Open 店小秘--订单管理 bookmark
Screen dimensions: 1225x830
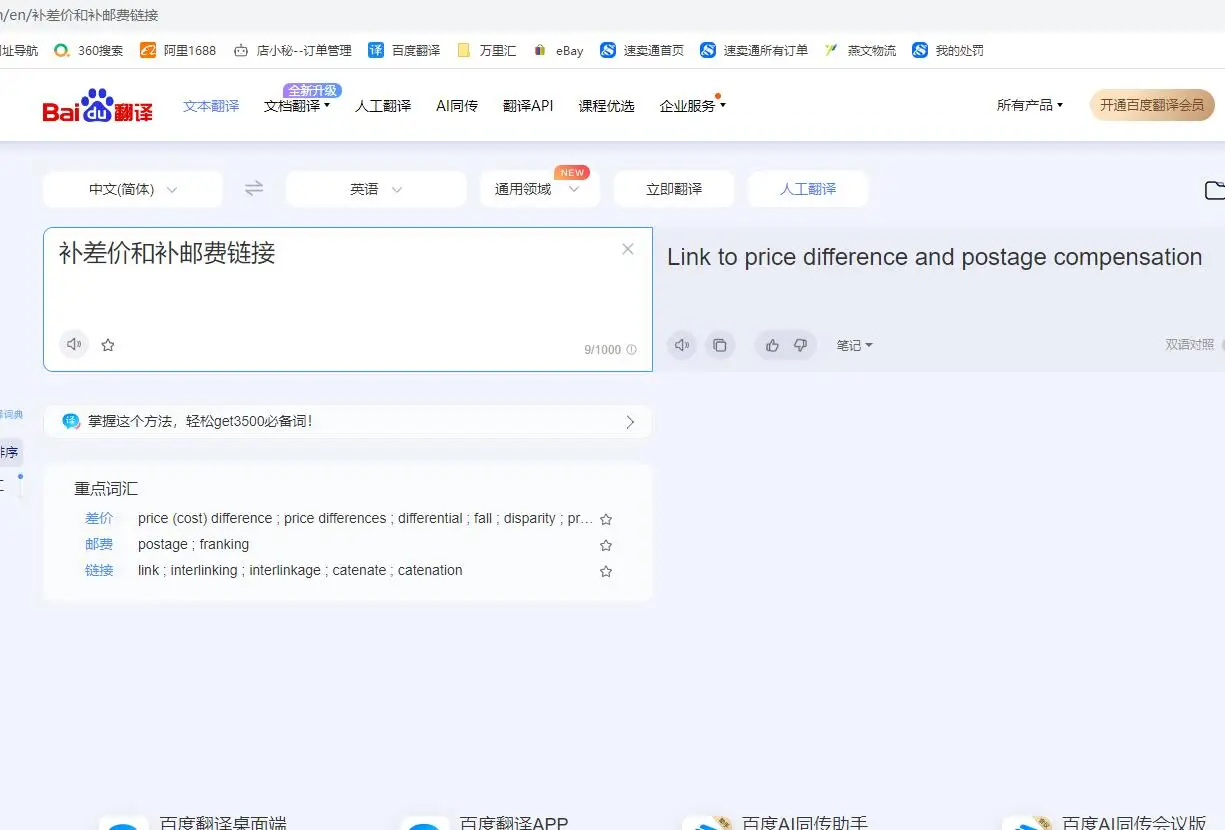click(x=292, y=50)
